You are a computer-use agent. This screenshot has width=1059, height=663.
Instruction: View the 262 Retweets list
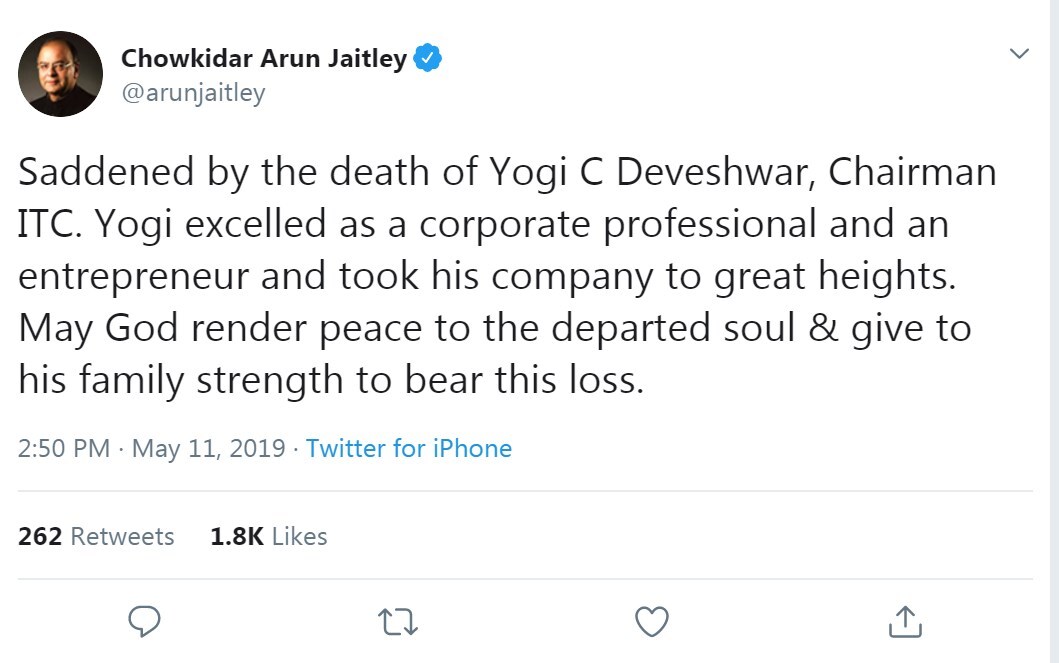point(96,537)
